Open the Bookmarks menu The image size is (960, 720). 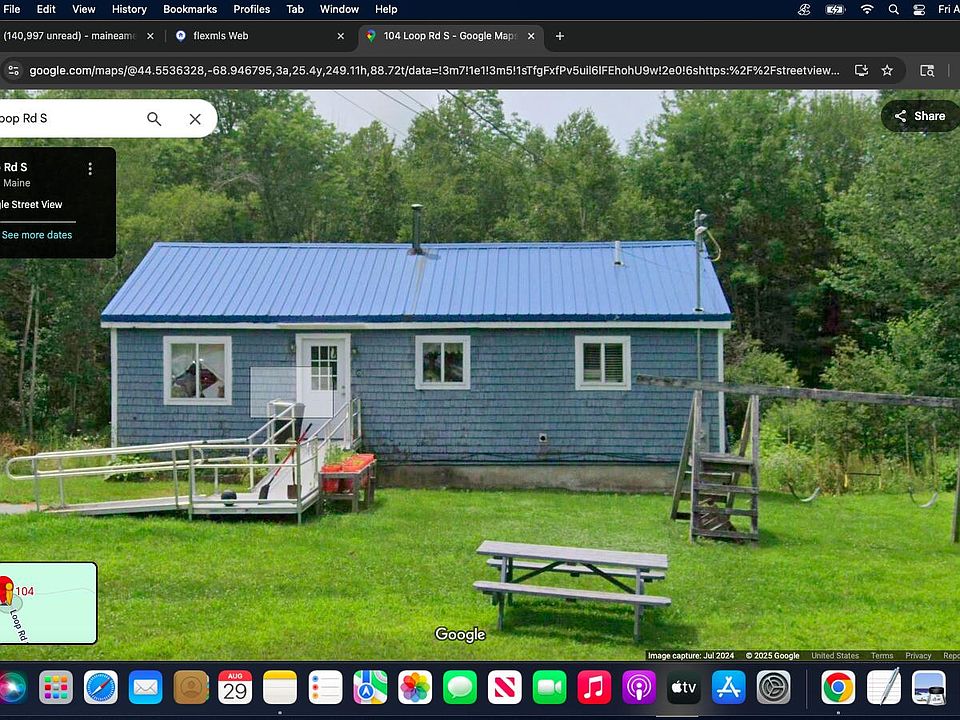[x=190, y=9]
